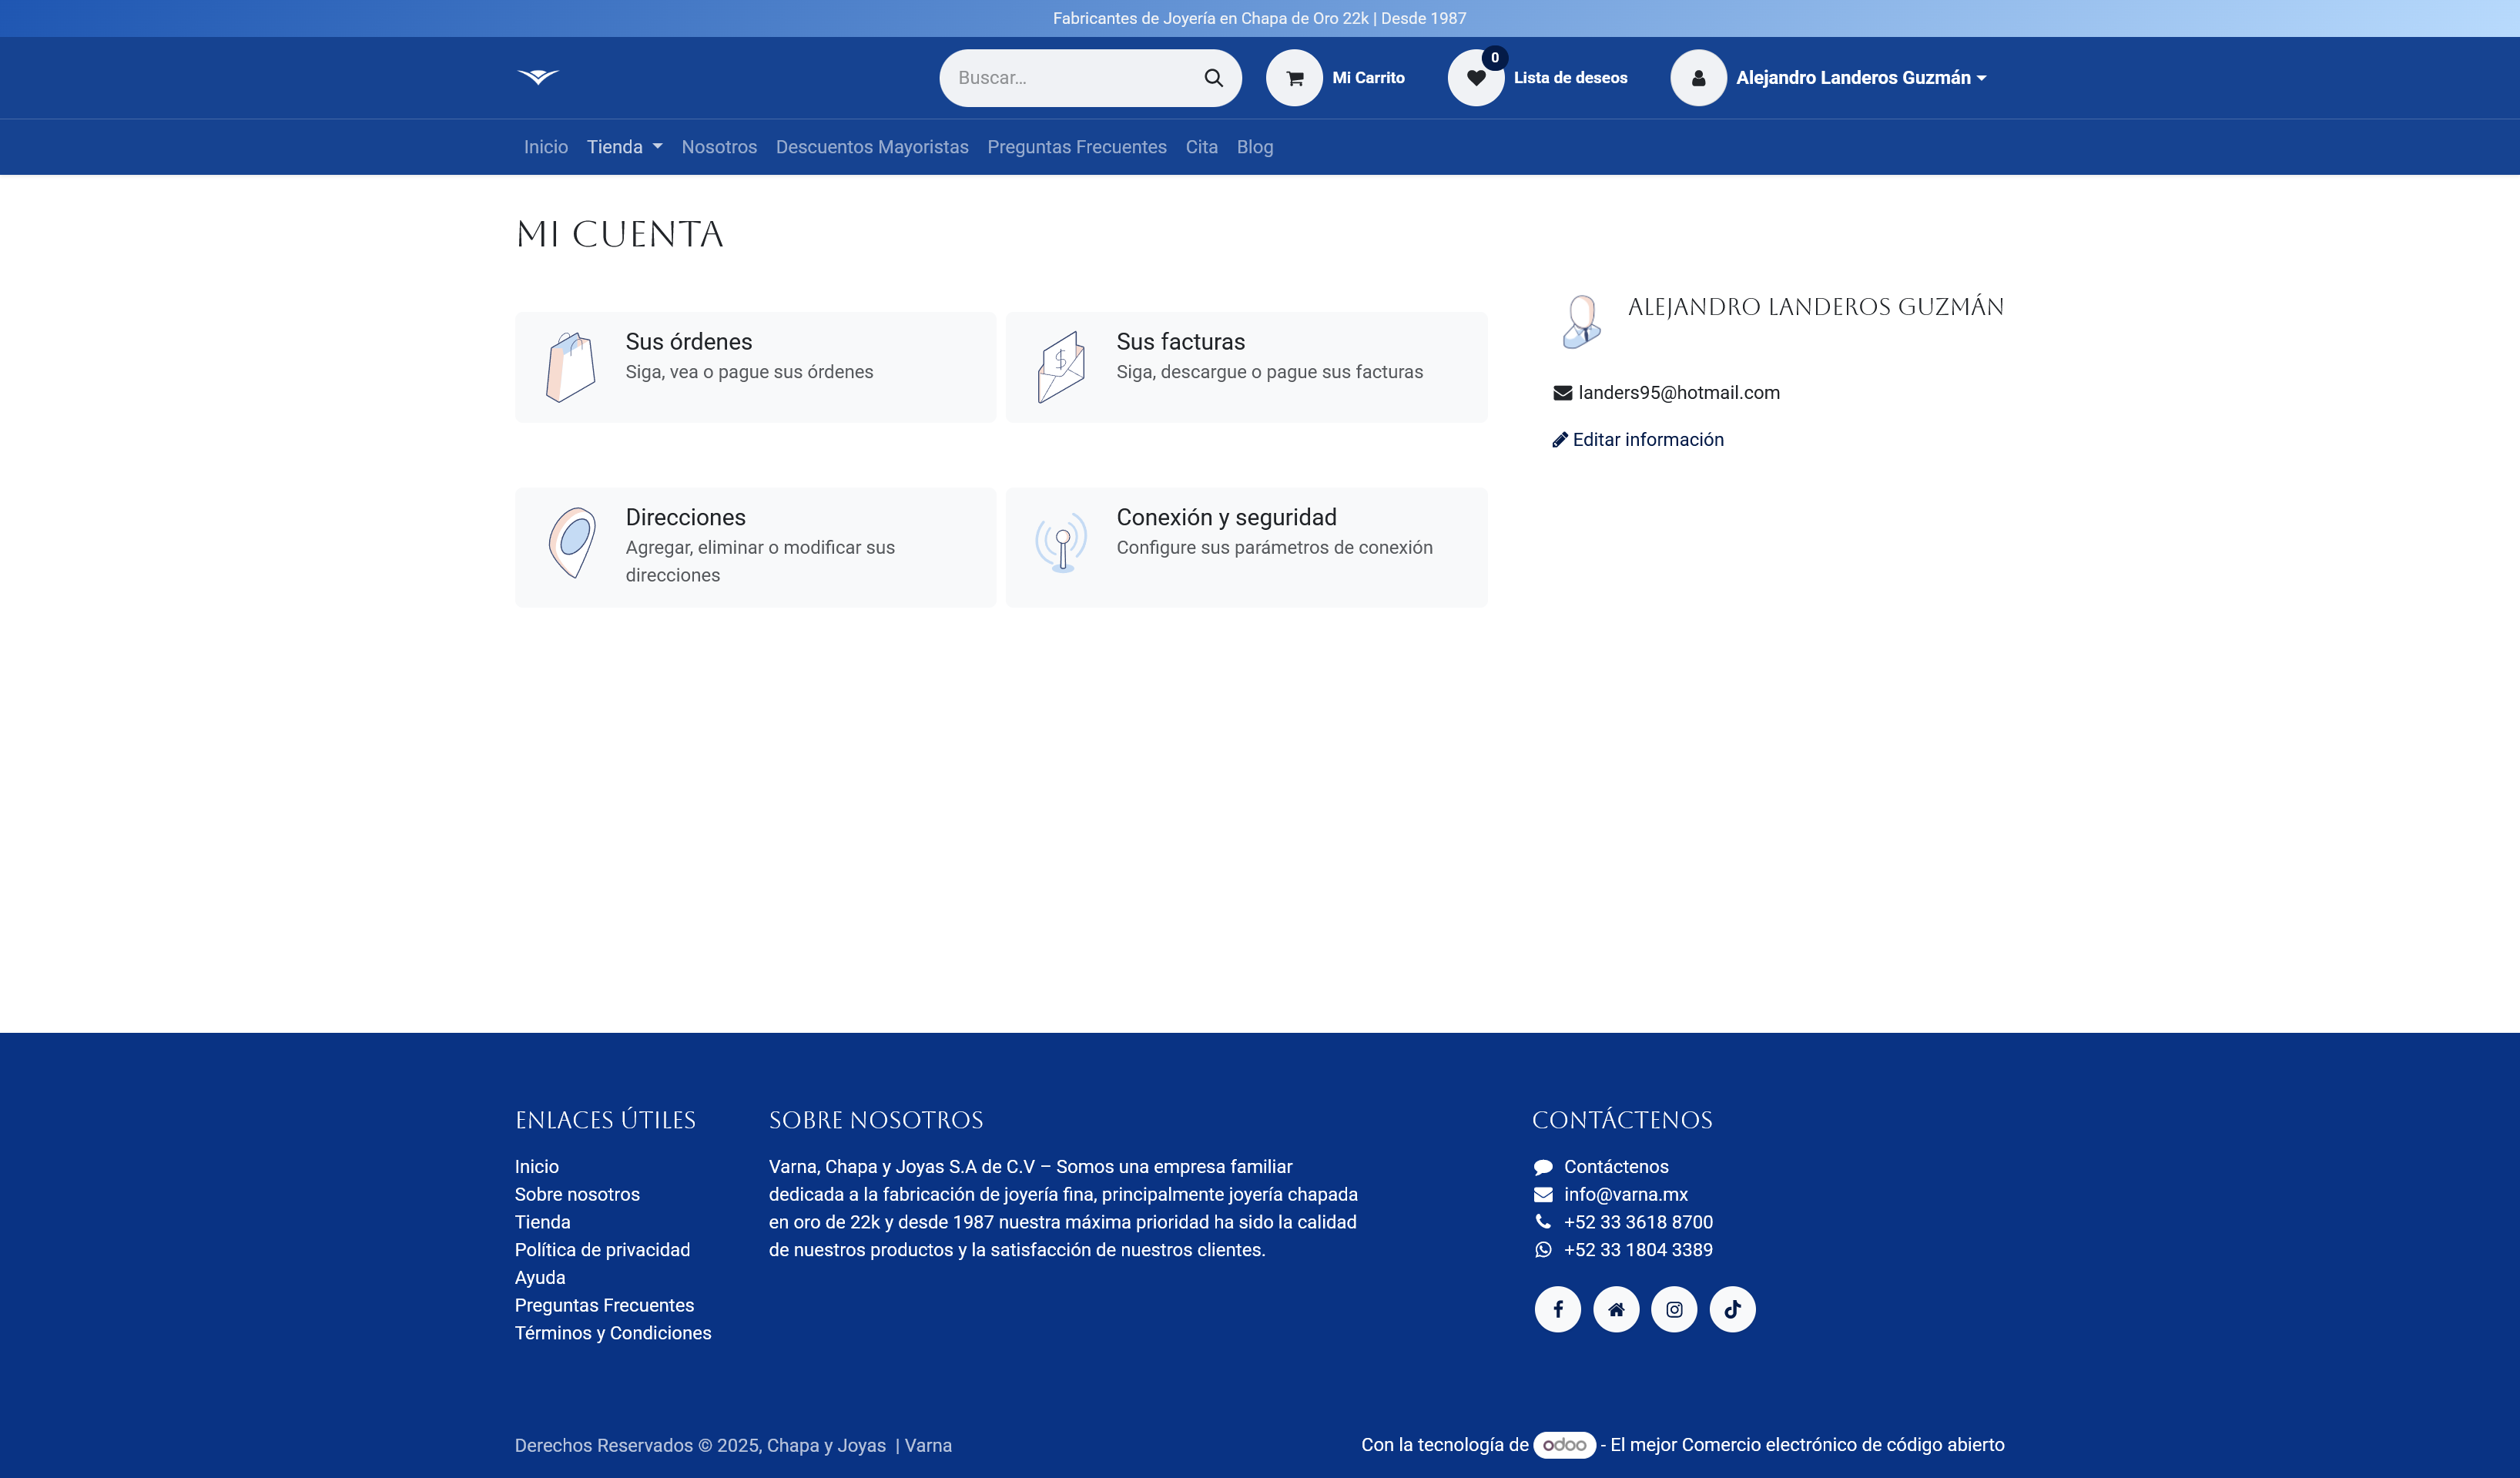
Task: Click the wishlist count badge 0
Action: [1495, 58]
